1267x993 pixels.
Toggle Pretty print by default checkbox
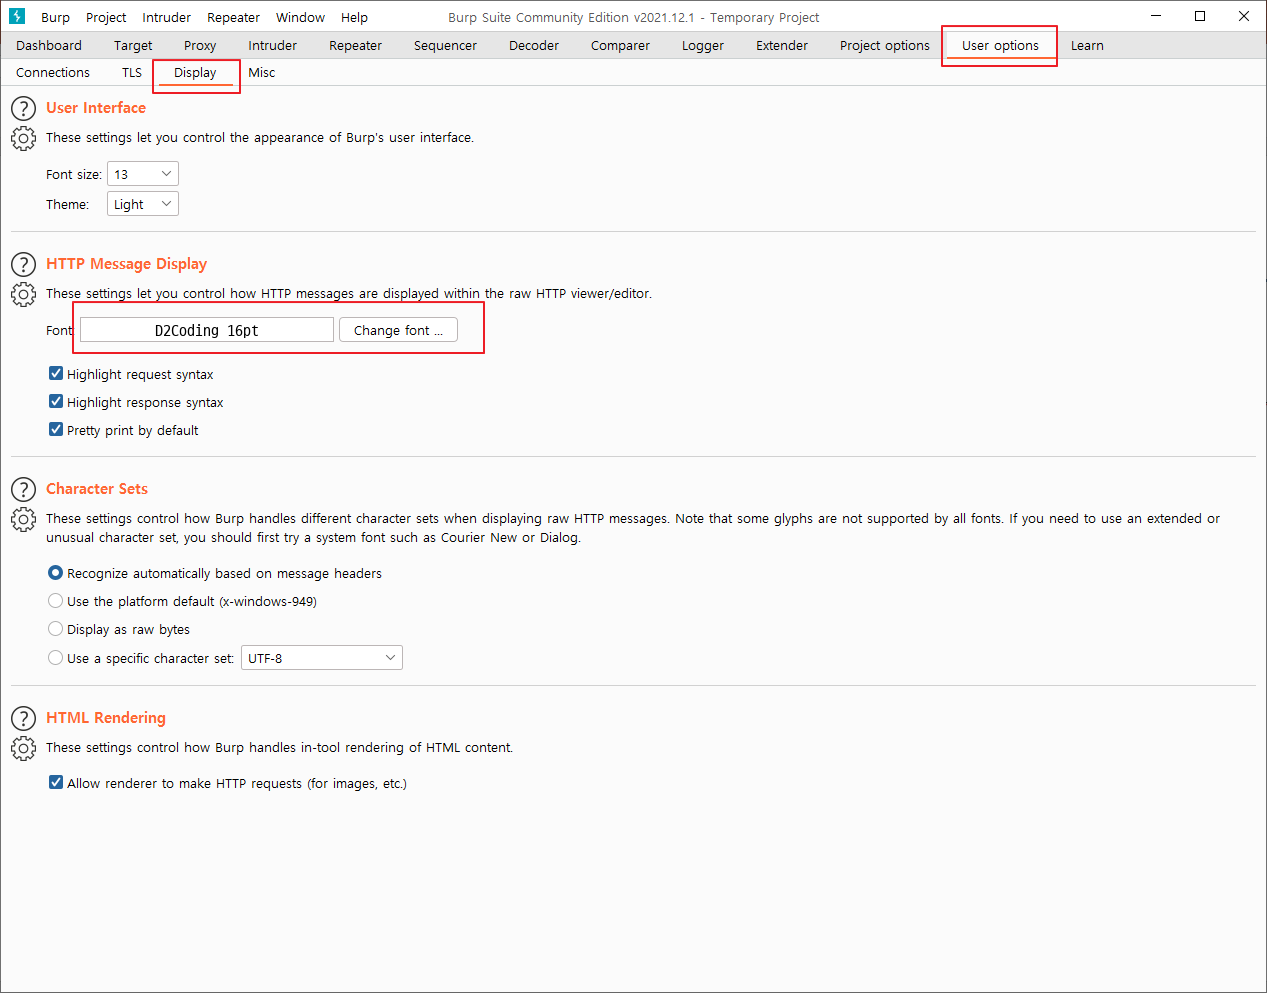(56, 429)
